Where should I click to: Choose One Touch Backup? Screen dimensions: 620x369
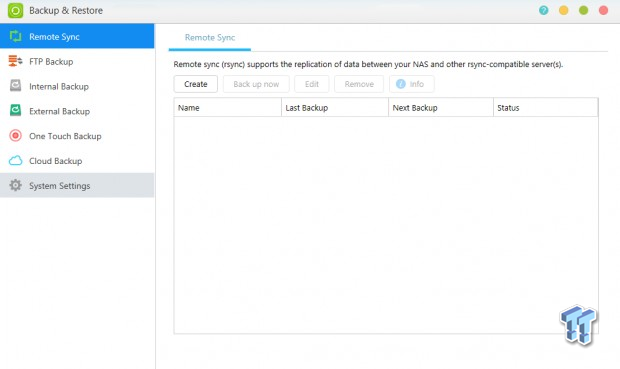(x=77, y=136)
